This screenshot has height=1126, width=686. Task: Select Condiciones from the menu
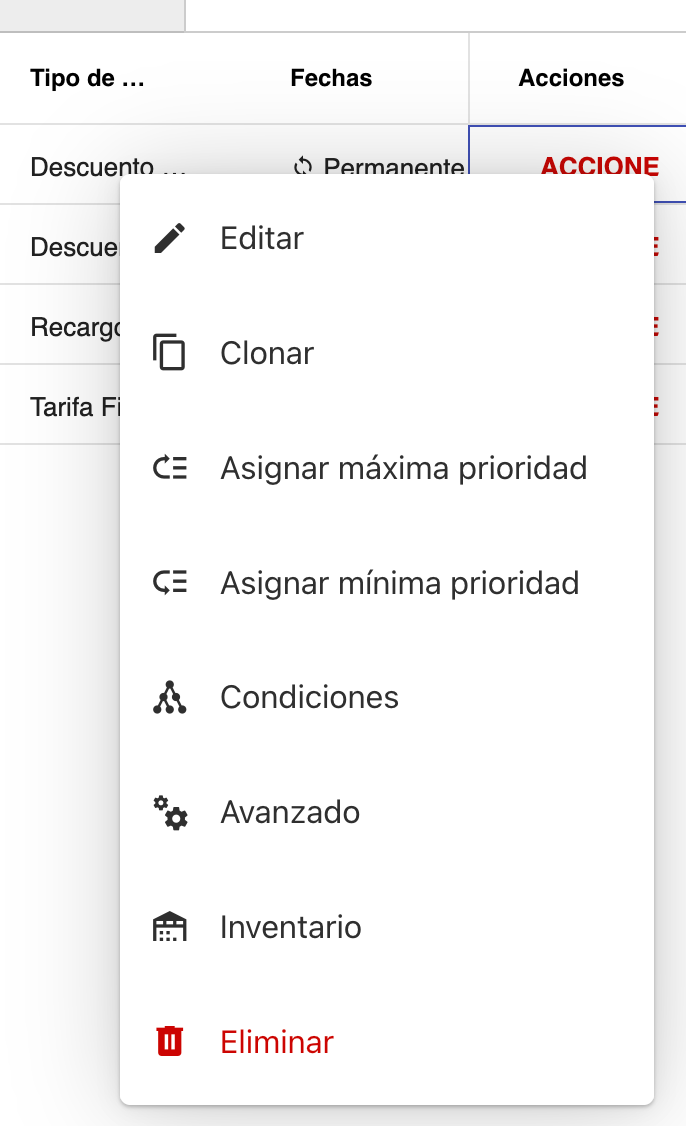308,697
